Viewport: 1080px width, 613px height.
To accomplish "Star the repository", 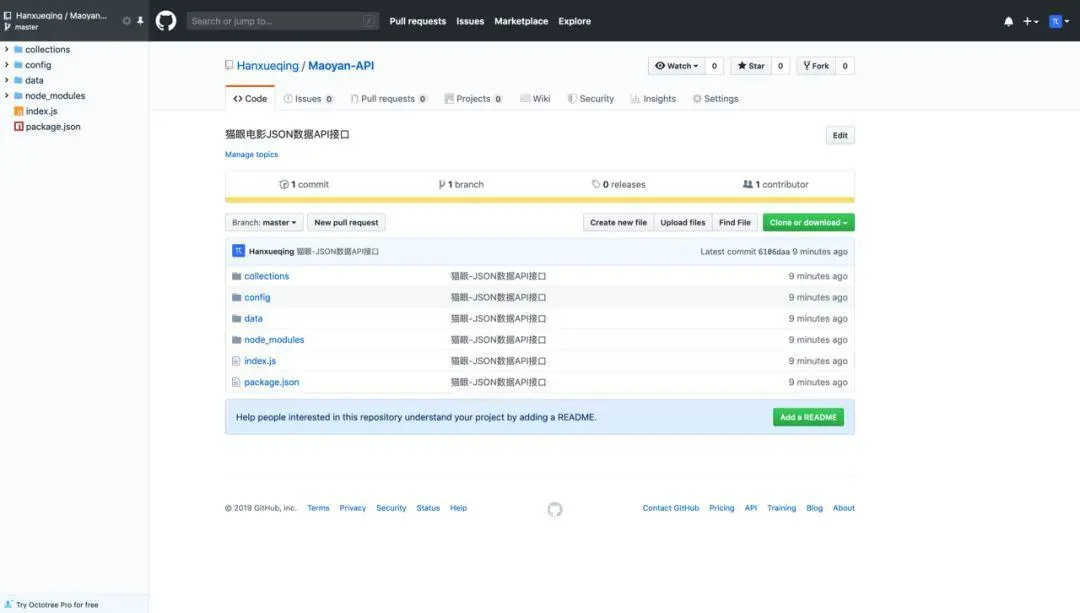I will [x=751, y=66].
